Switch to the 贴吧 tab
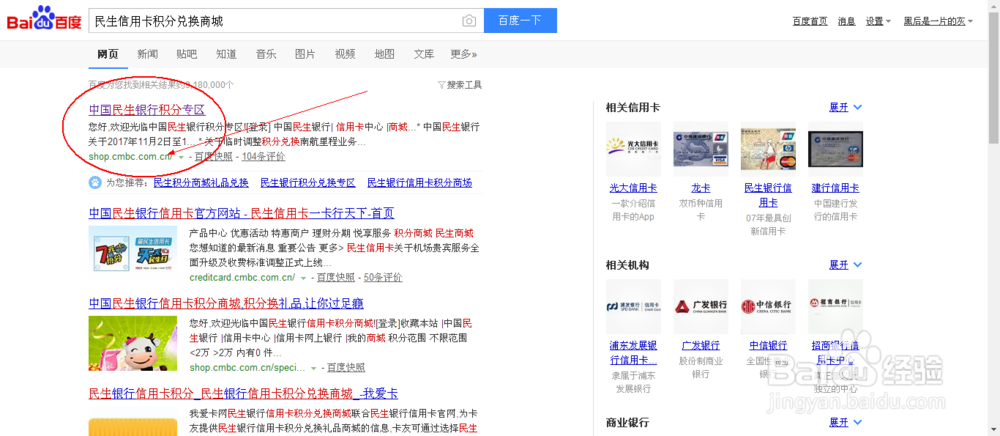 coord(187,54)
